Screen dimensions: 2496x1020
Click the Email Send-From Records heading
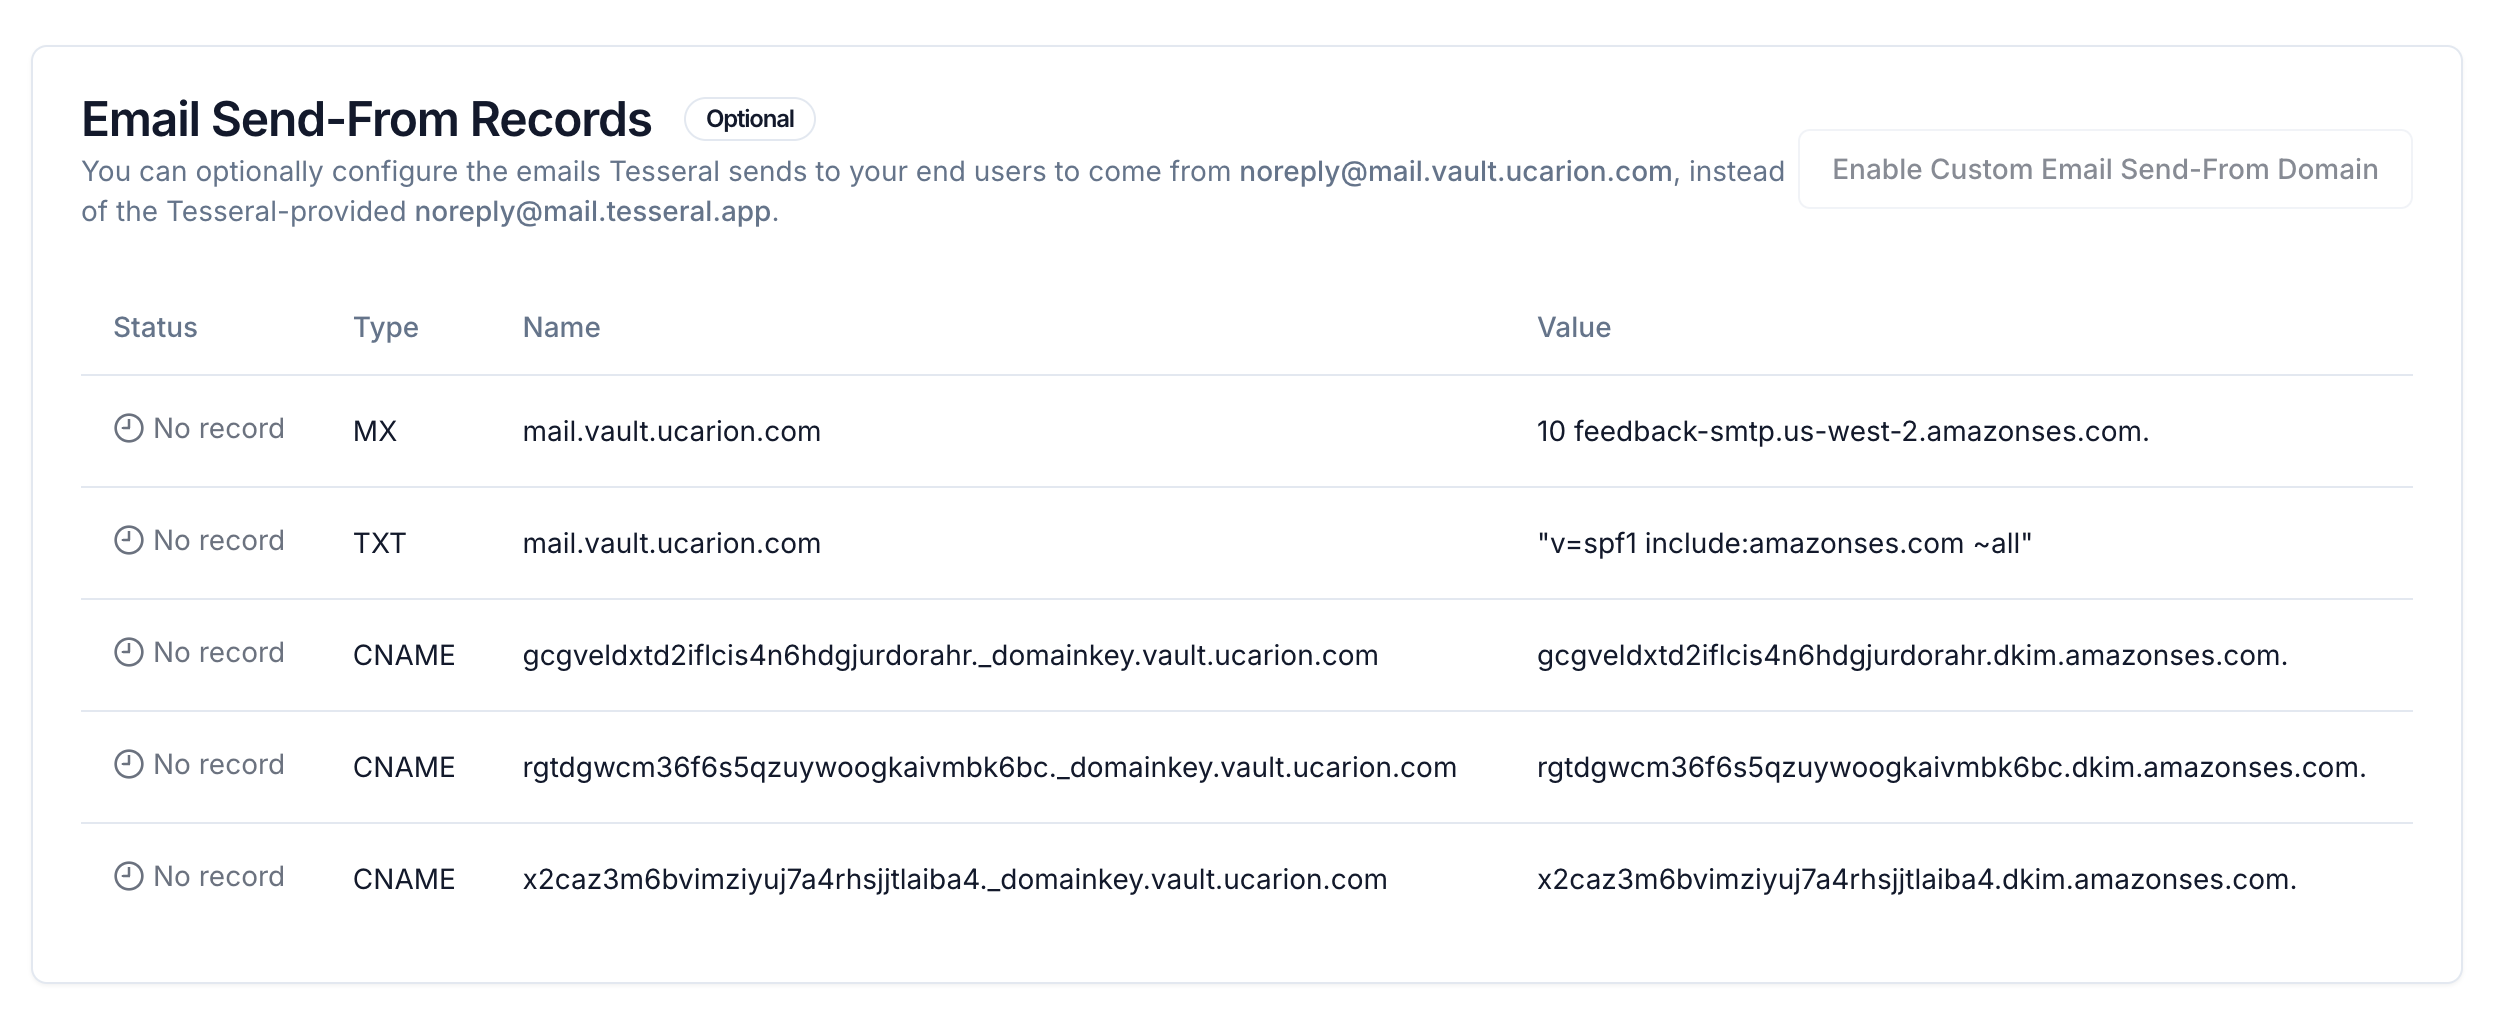click(x=367, y=119)
